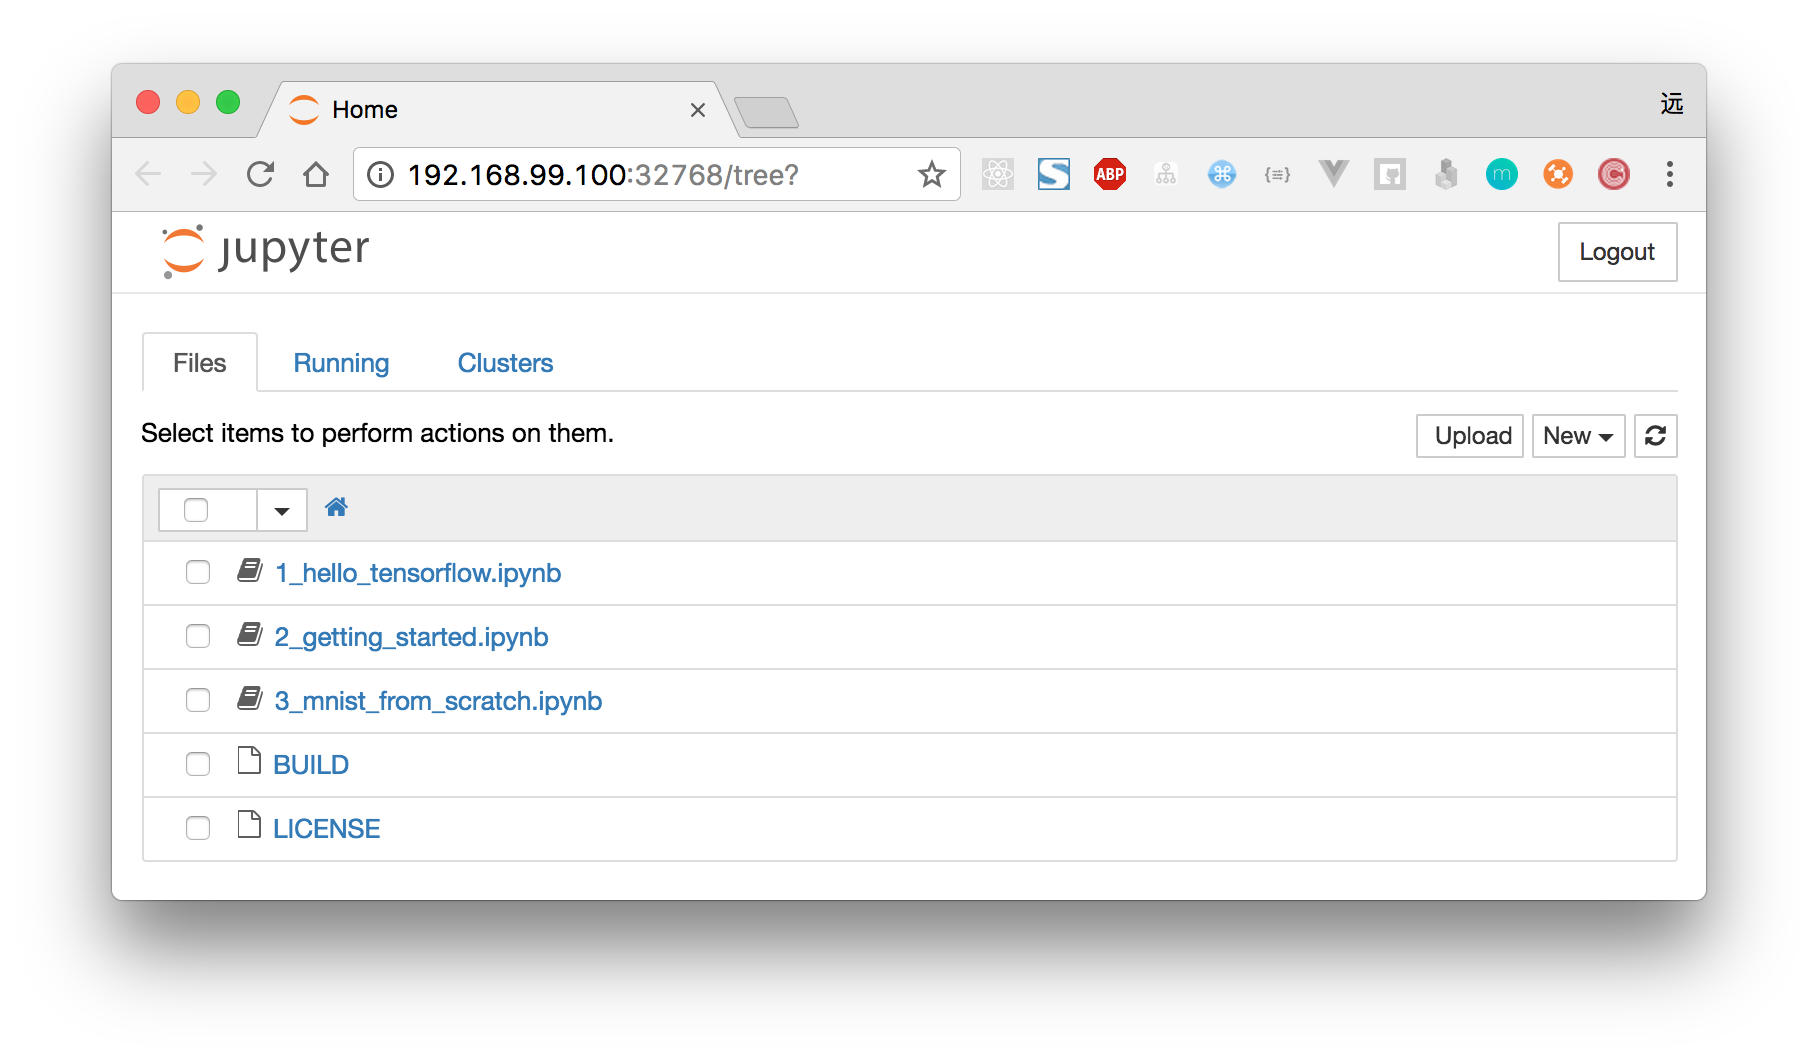The height and width of the screenshot is (1060, 1818).
Task: Click the Jupyter logo
Action: tap(266, 251)
